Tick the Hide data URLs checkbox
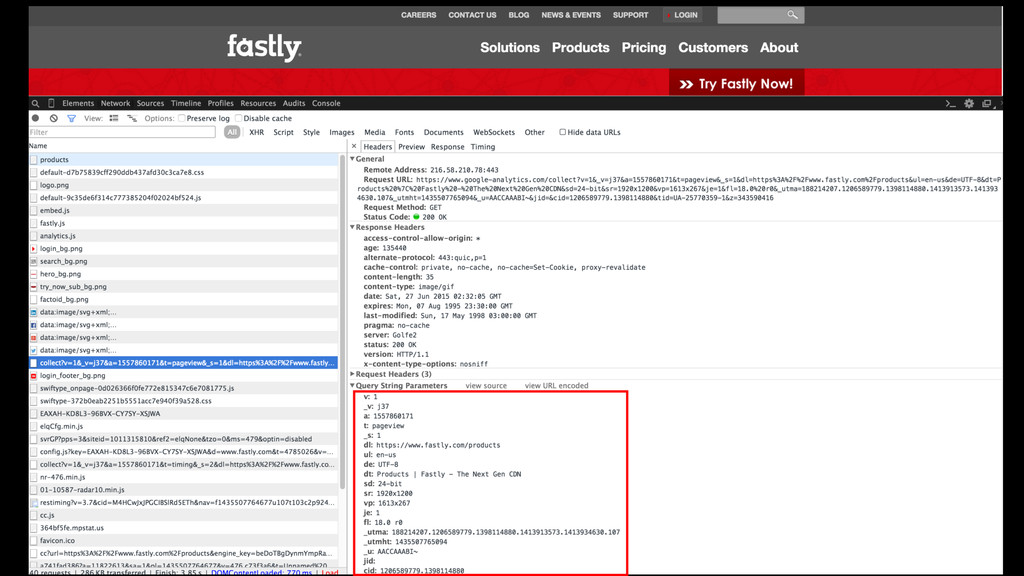Image resolution: width=1024 pixels, height=576 pixels. click(562, 132)
